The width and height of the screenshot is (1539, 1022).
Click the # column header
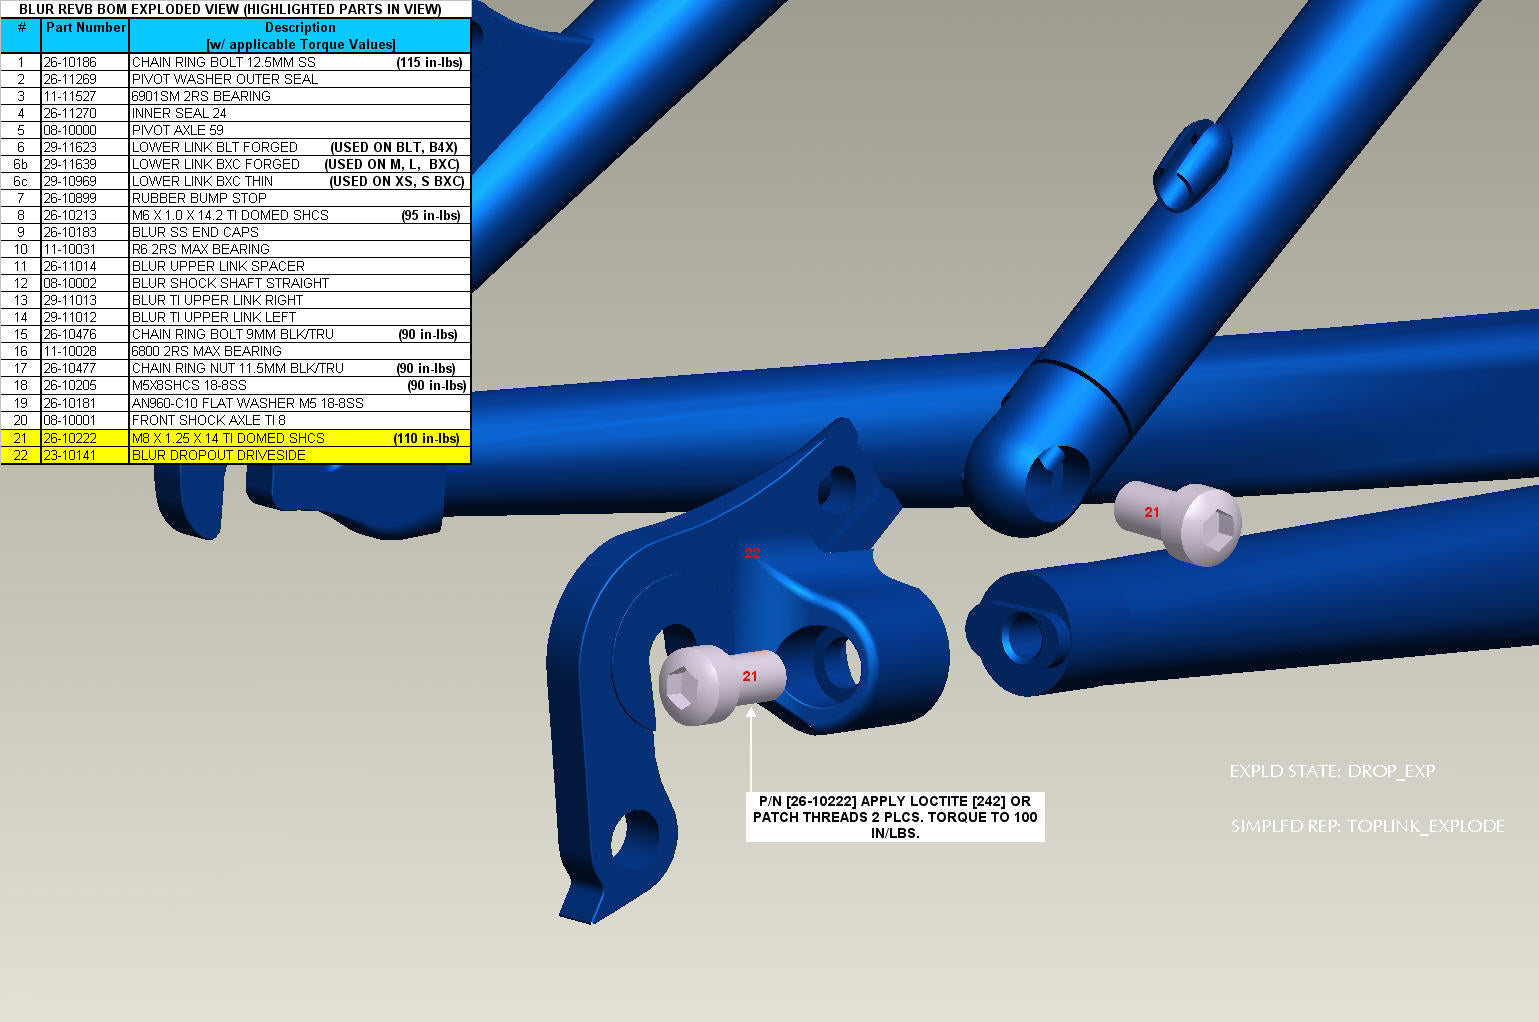click(21, 28)
